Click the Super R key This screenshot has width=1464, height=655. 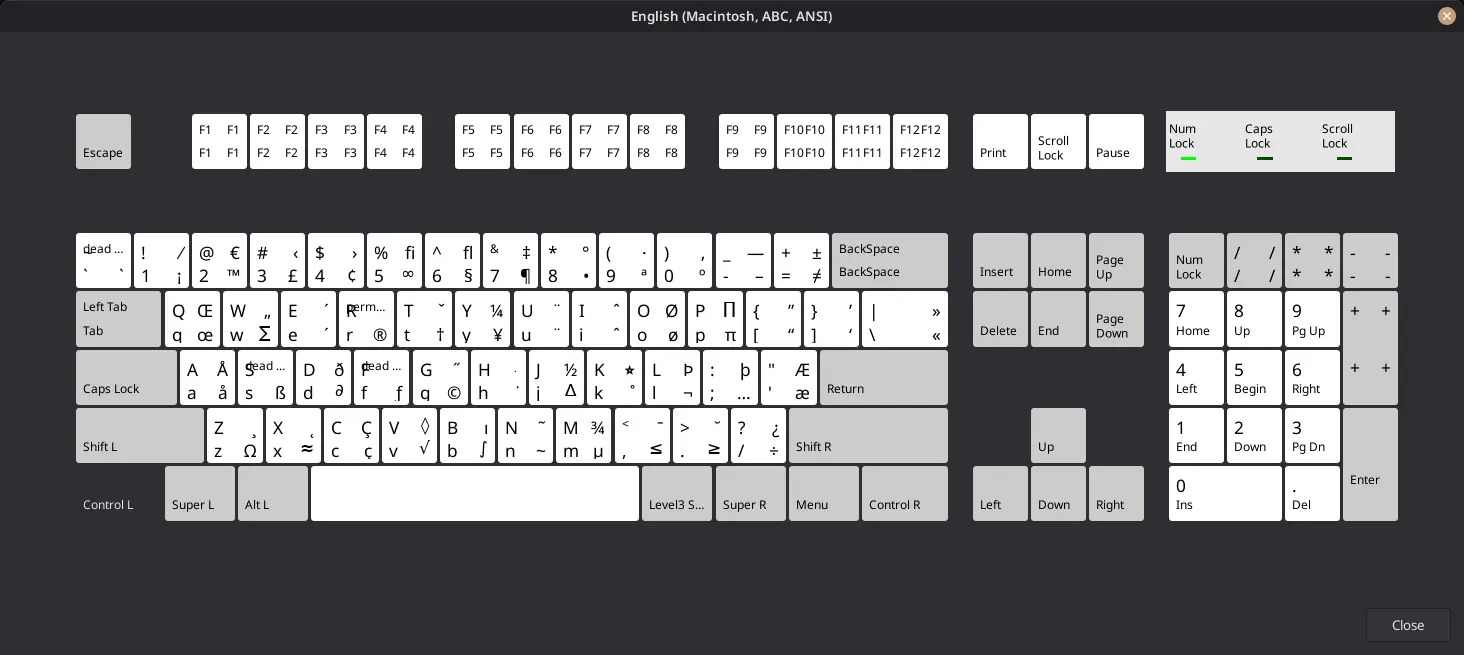click(x=751, y=493)
